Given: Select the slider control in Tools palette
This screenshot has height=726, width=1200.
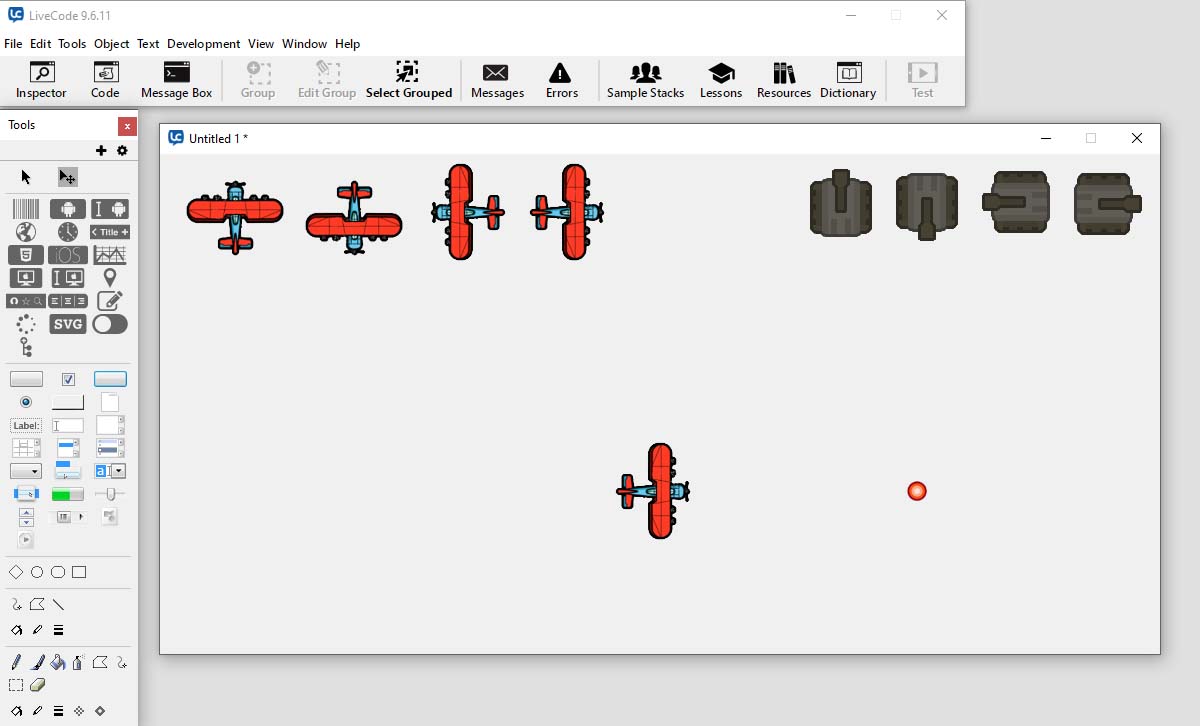Looking at the screenshot, I should 110,494.
